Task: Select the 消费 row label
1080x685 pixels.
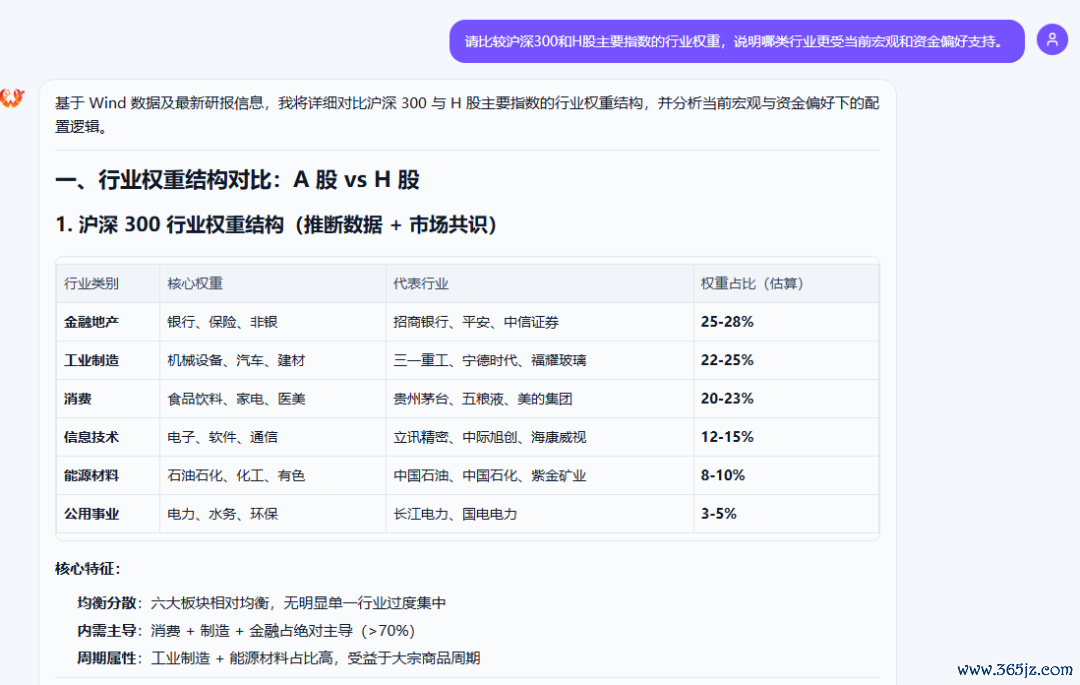Action: 78,399
